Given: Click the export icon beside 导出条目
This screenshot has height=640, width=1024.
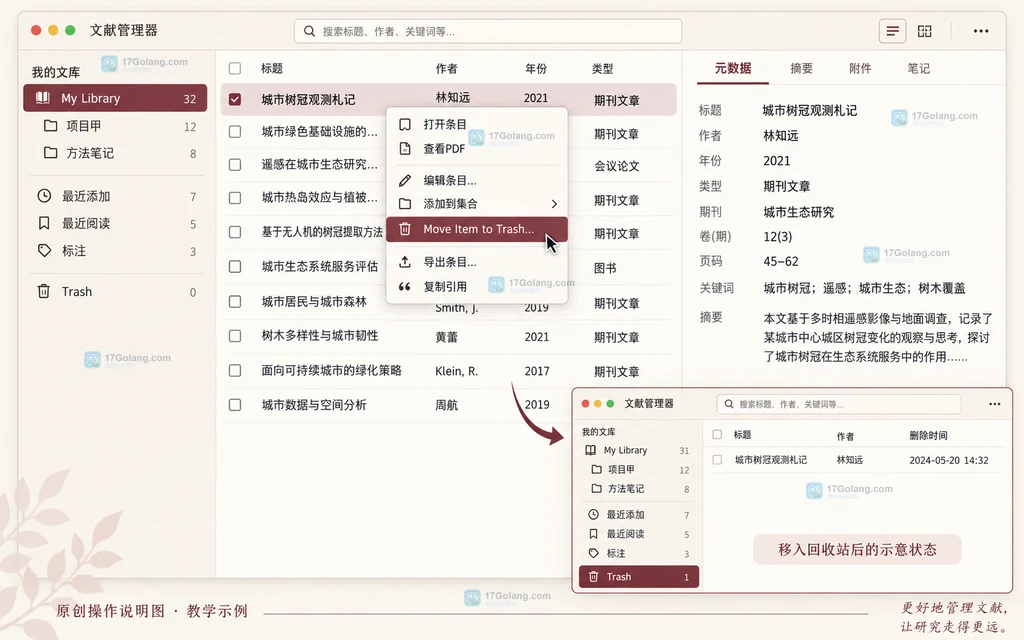Looking at the screenshot, I should pos(405,262).
